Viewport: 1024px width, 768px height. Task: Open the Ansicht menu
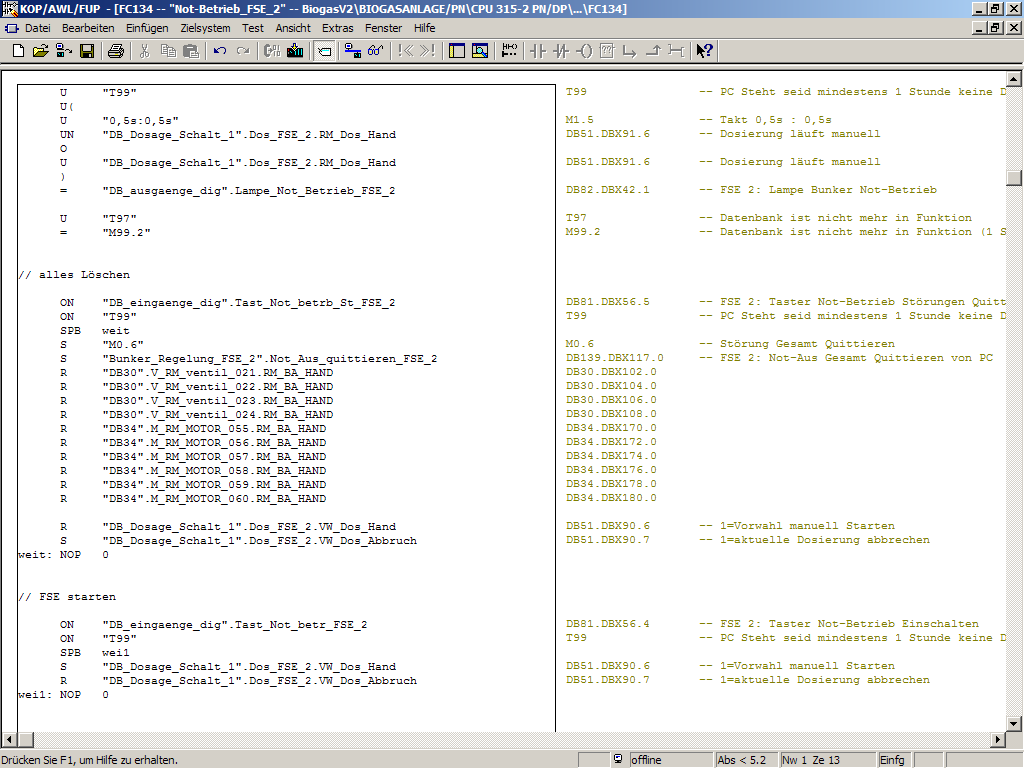click(293, 28)
